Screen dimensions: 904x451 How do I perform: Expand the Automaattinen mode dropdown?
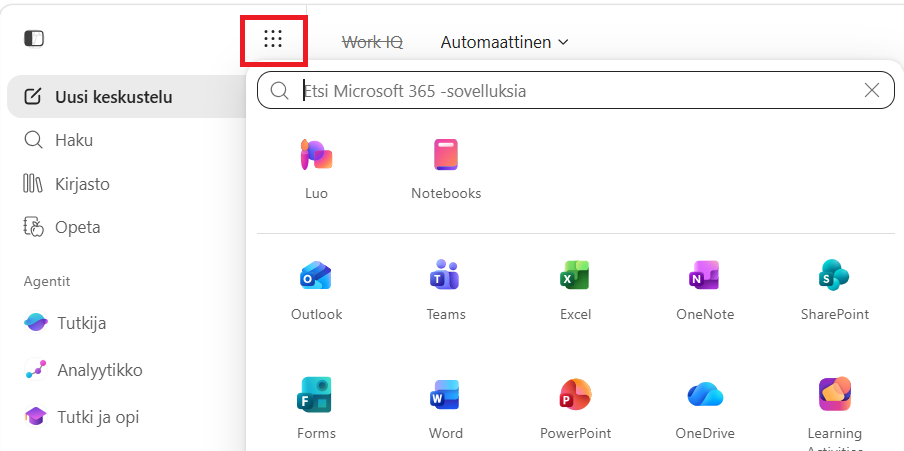[504, 42]
